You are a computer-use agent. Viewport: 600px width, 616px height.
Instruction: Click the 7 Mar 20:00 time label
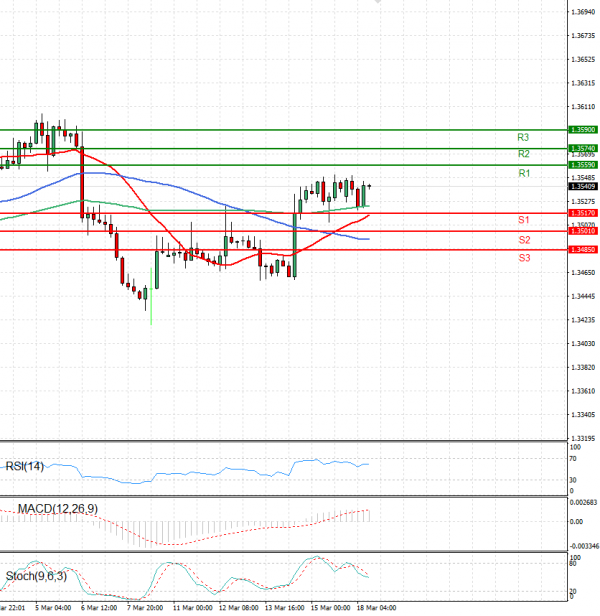click(145, 608)
